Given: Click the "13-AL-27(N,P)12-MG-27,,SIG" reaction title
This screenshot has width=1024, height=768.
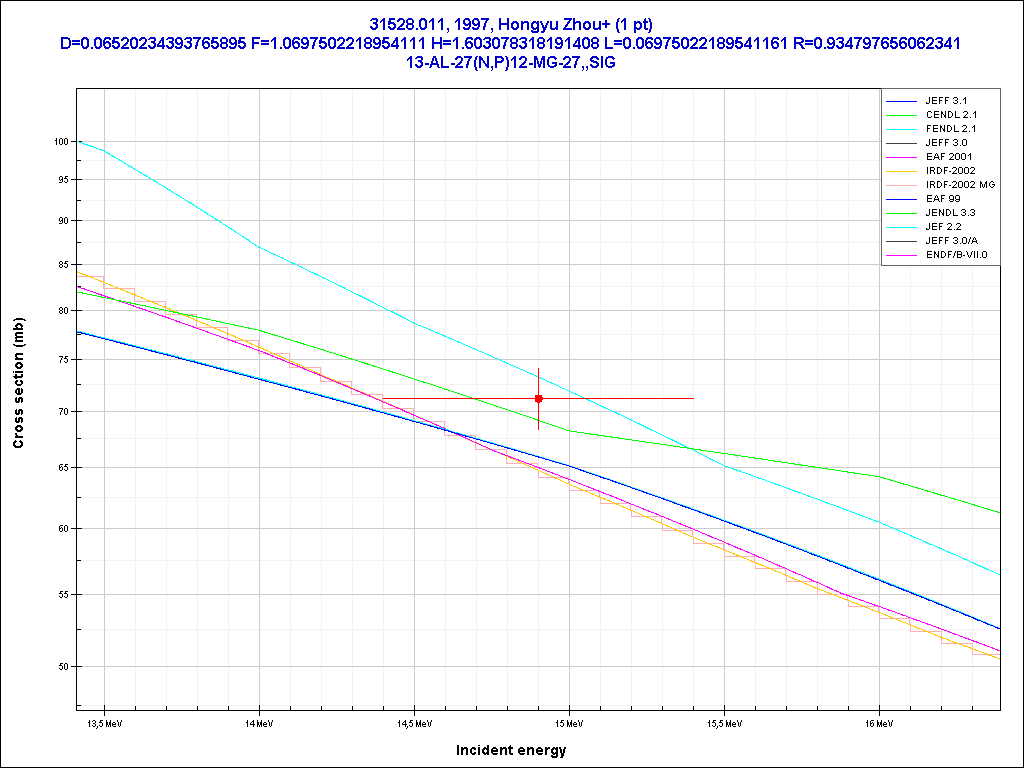Looking at the screenshot, I should pyautogui.click(x=511, y=62).
